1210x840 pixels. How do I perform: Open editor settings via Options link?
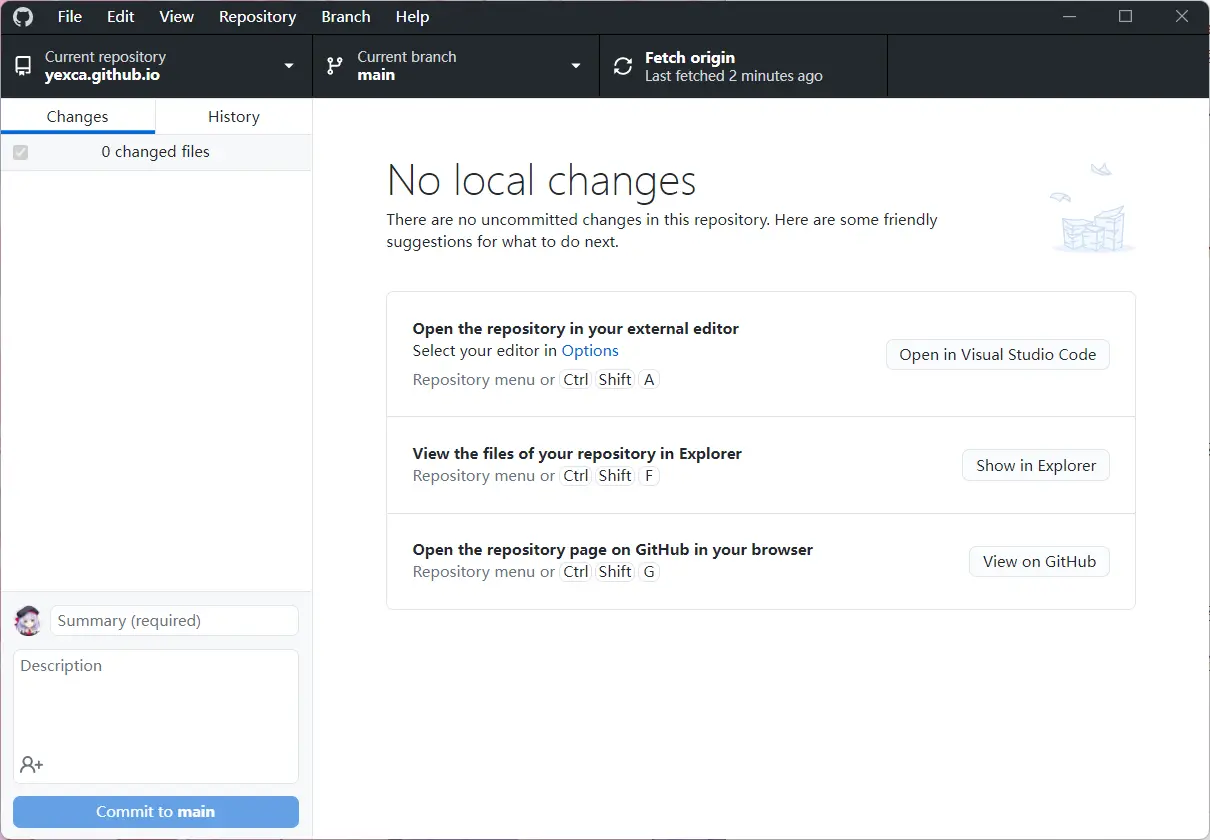pyautogui.click(x=590, y=350)
